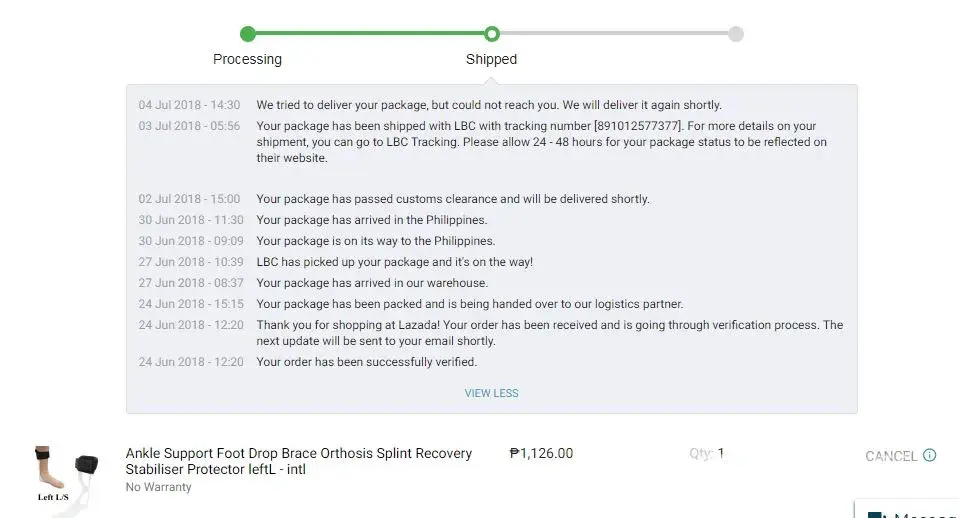Click the gray final delivery step circle
Viewport: 959px width, 518px height.
[736, 34]
